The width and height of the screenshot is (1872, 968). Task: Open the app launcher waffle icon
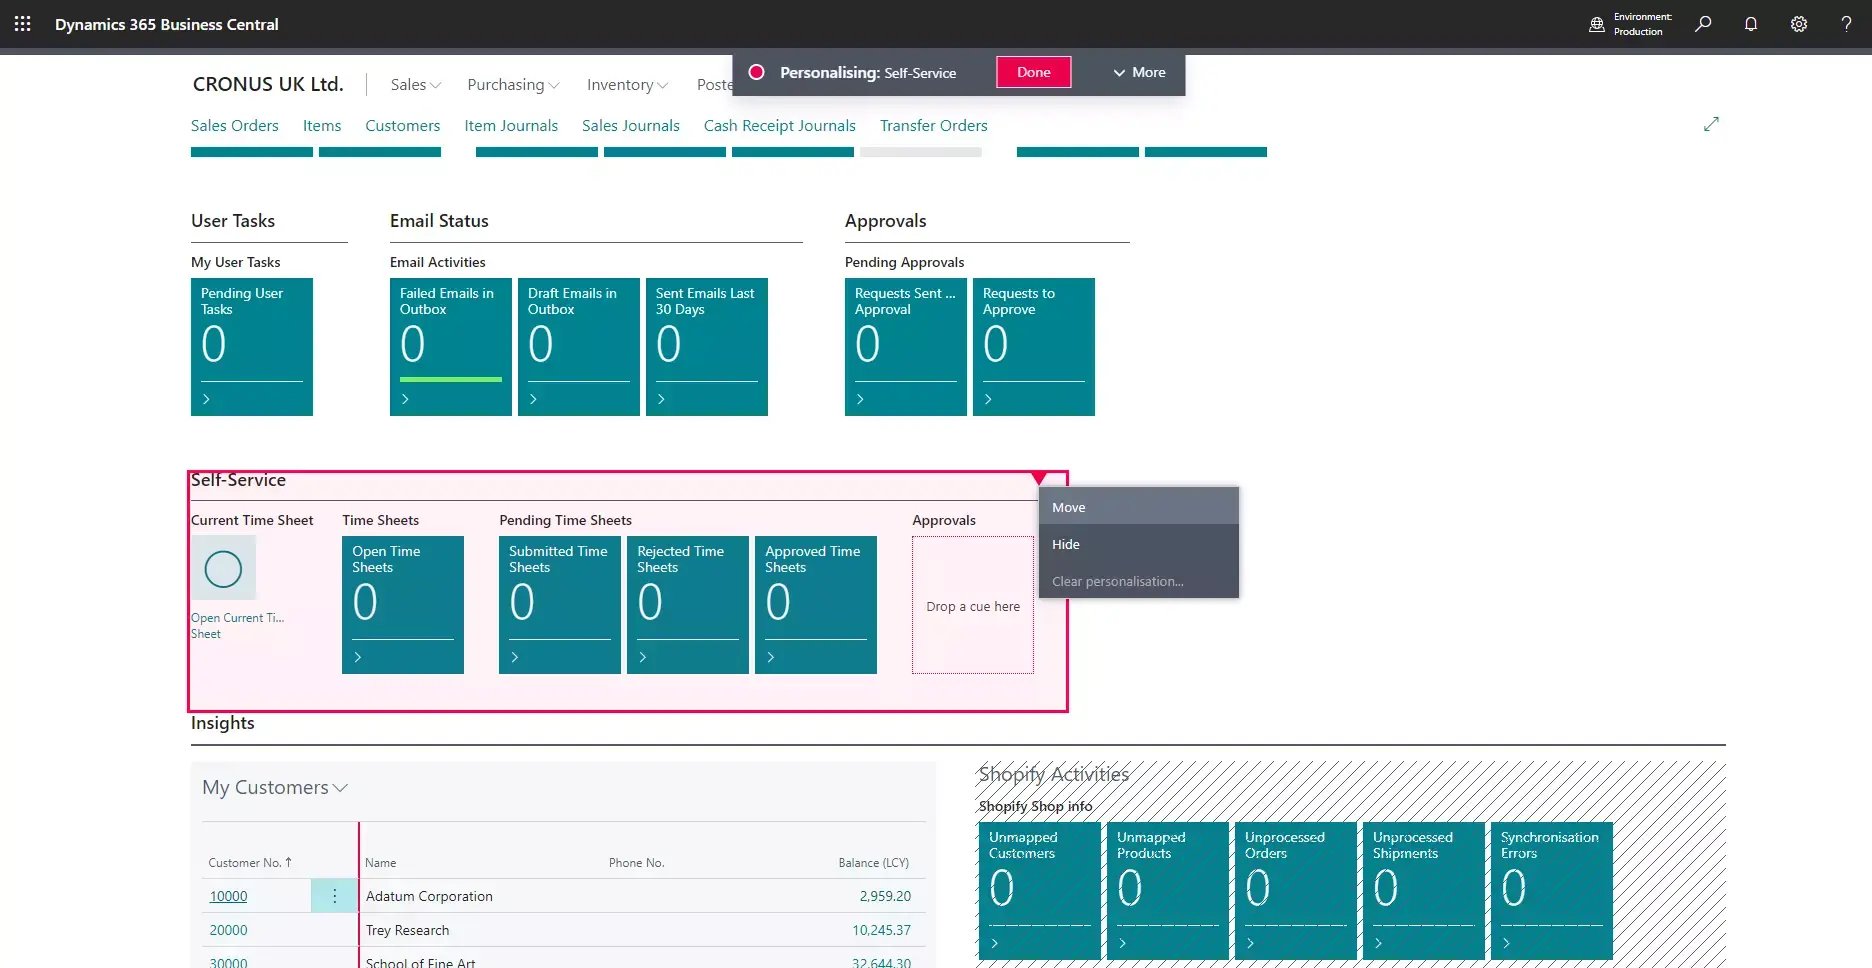click(22, 24)
